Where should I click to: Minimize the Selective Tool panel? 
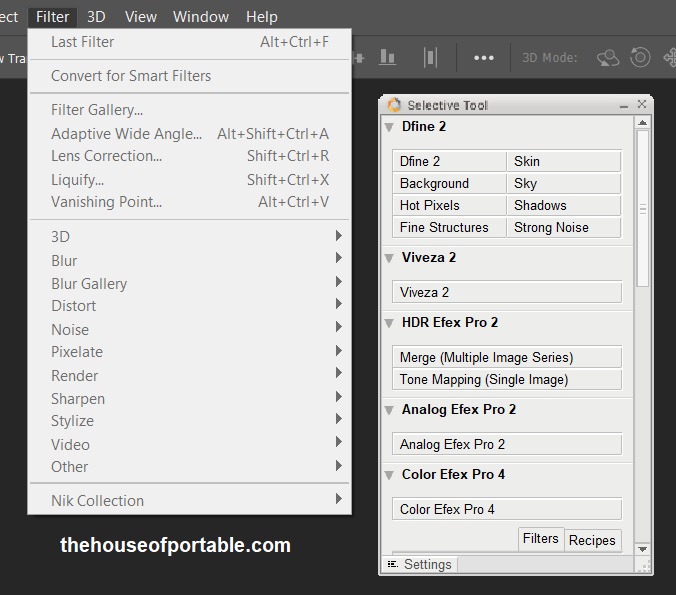coord(624,106)
